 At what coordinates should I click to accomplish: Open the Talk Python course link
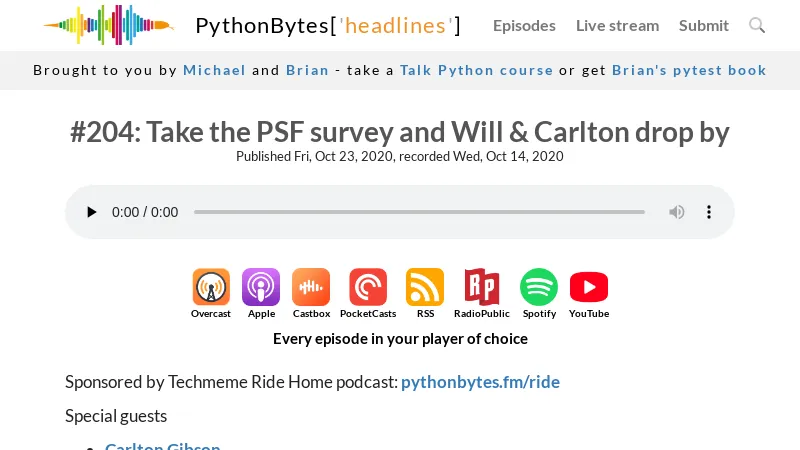(x=476, y=70)
